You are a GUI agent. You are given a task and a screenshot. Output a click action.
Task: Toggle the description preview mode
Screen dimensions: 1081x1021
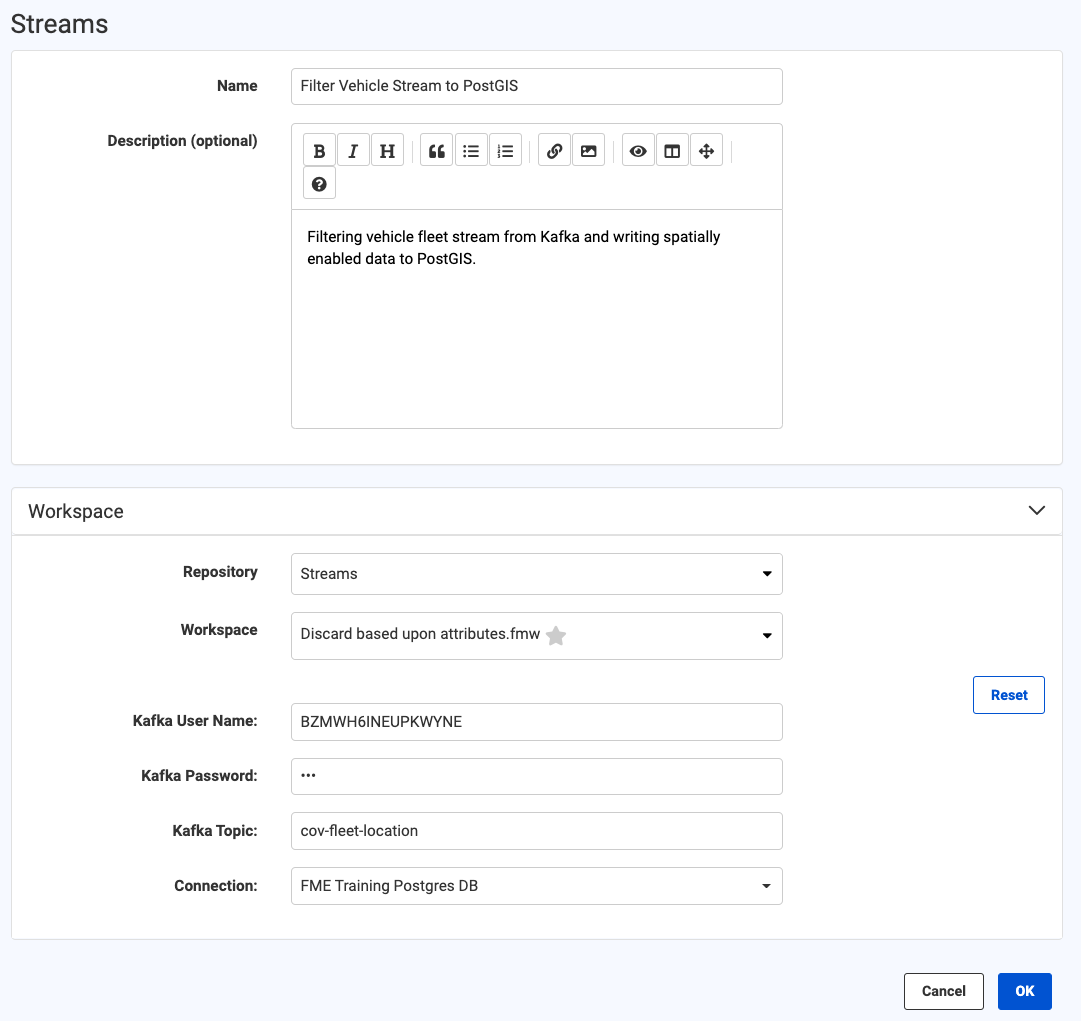click(638, 150)
